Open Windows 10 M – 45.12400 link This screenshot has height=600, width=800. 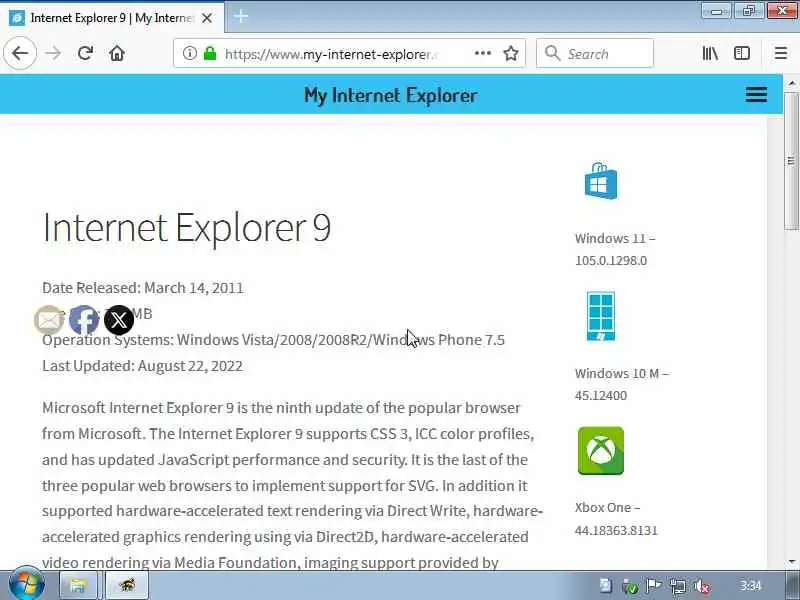622,384
